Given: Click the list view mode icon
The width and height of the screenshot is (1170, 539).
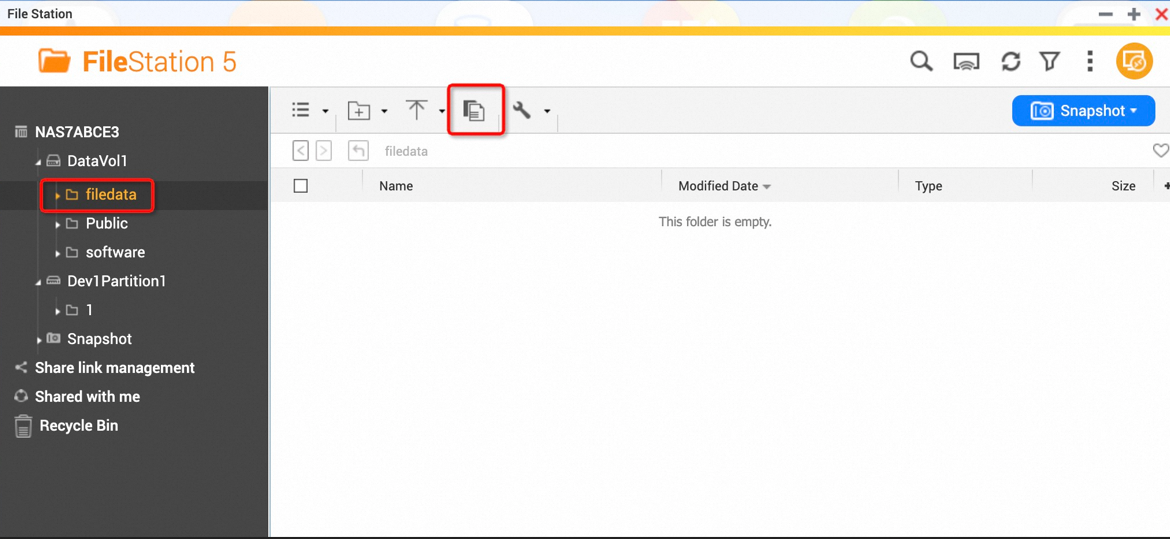Looking at the screenshot, I should point(301,110).
